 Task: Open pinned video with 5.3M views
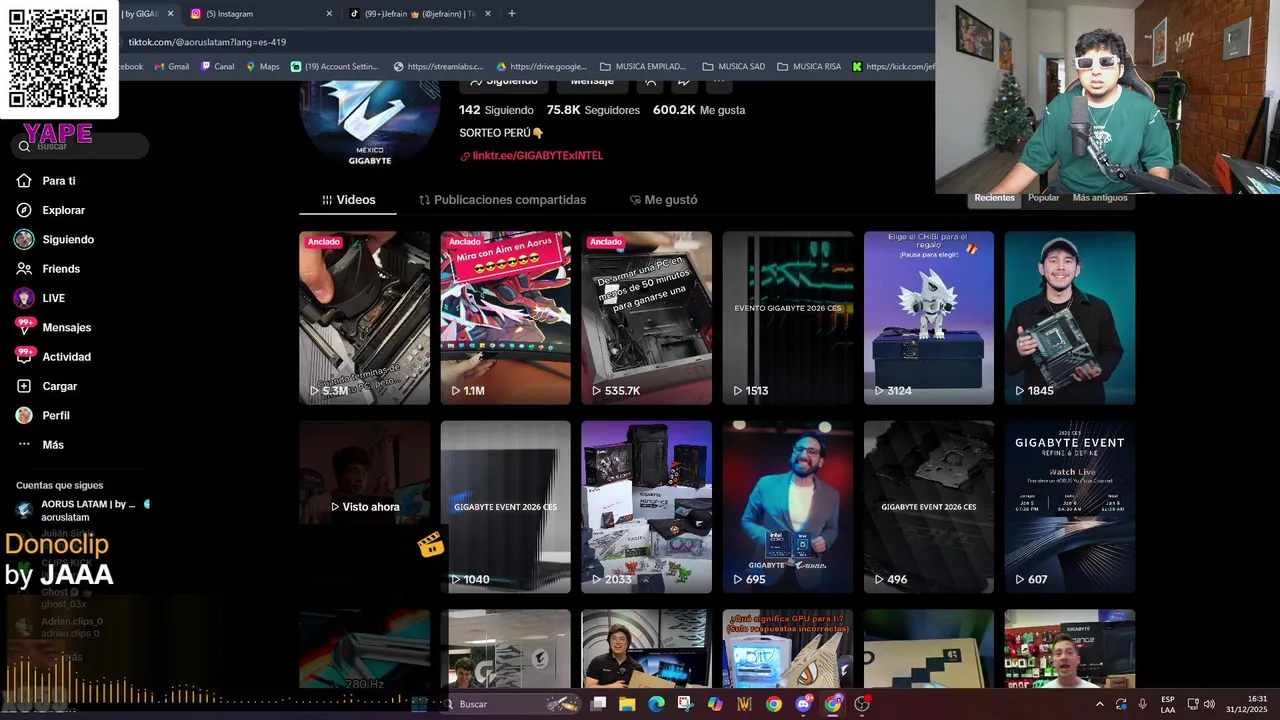click(x=364, y=318)
